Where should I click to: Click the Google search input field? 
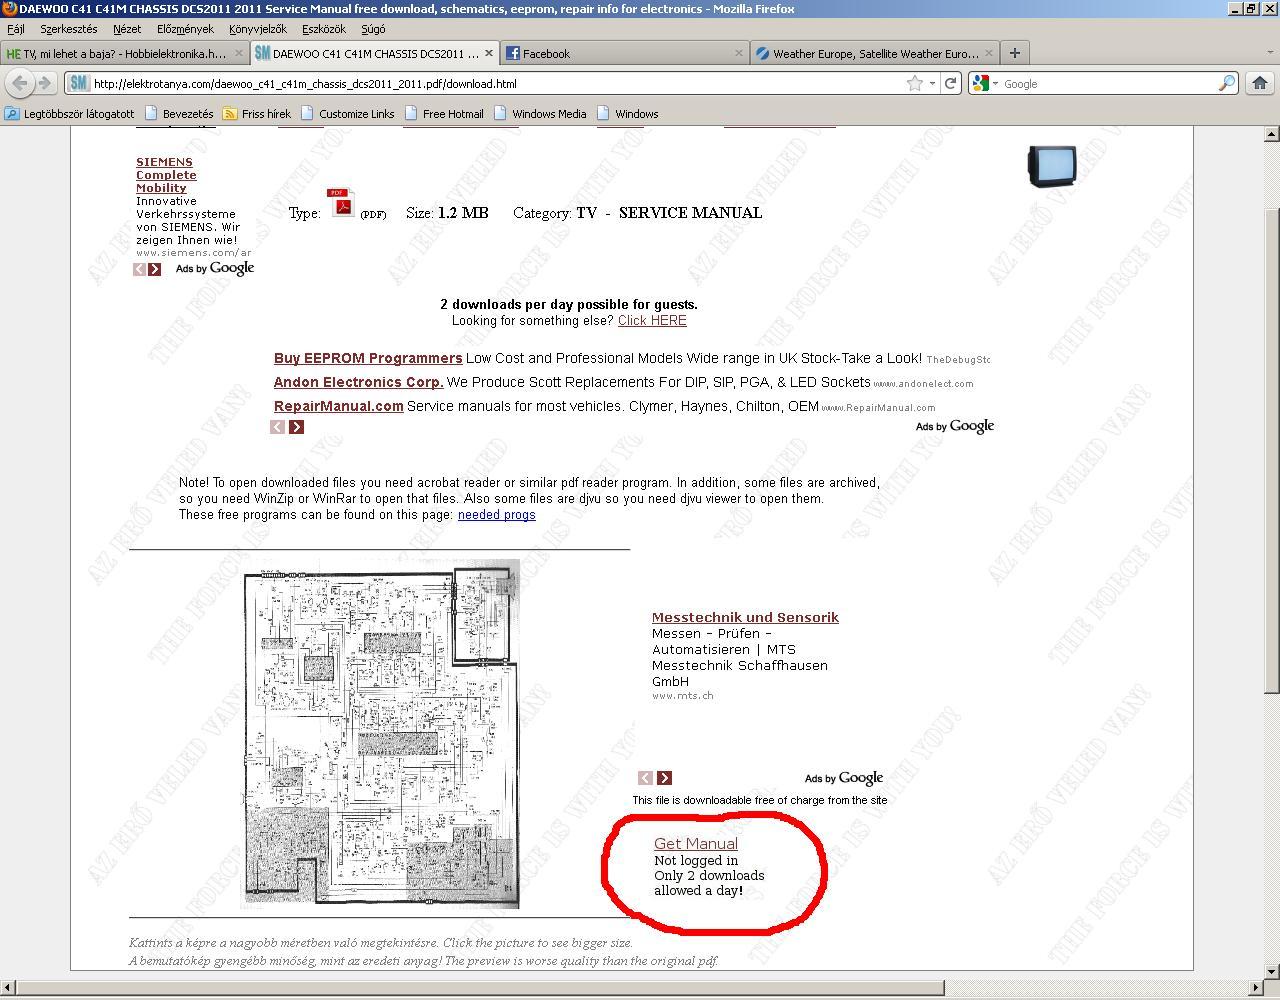[1108, 84]
